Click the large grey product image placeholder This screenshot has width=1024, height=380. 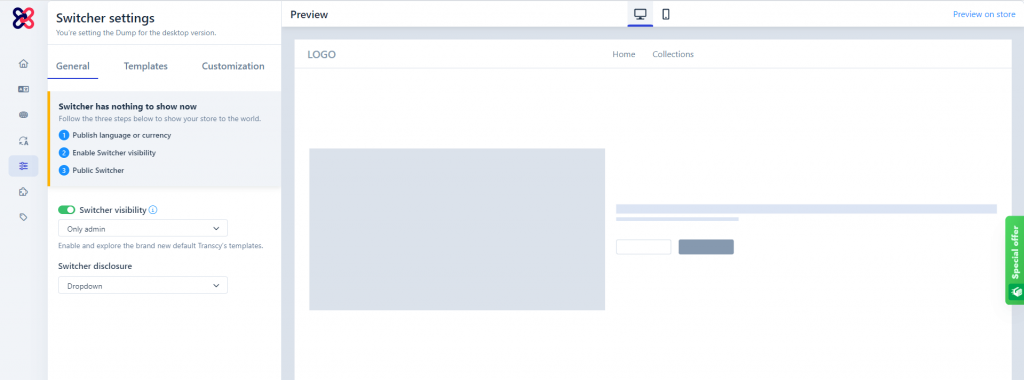457,229
